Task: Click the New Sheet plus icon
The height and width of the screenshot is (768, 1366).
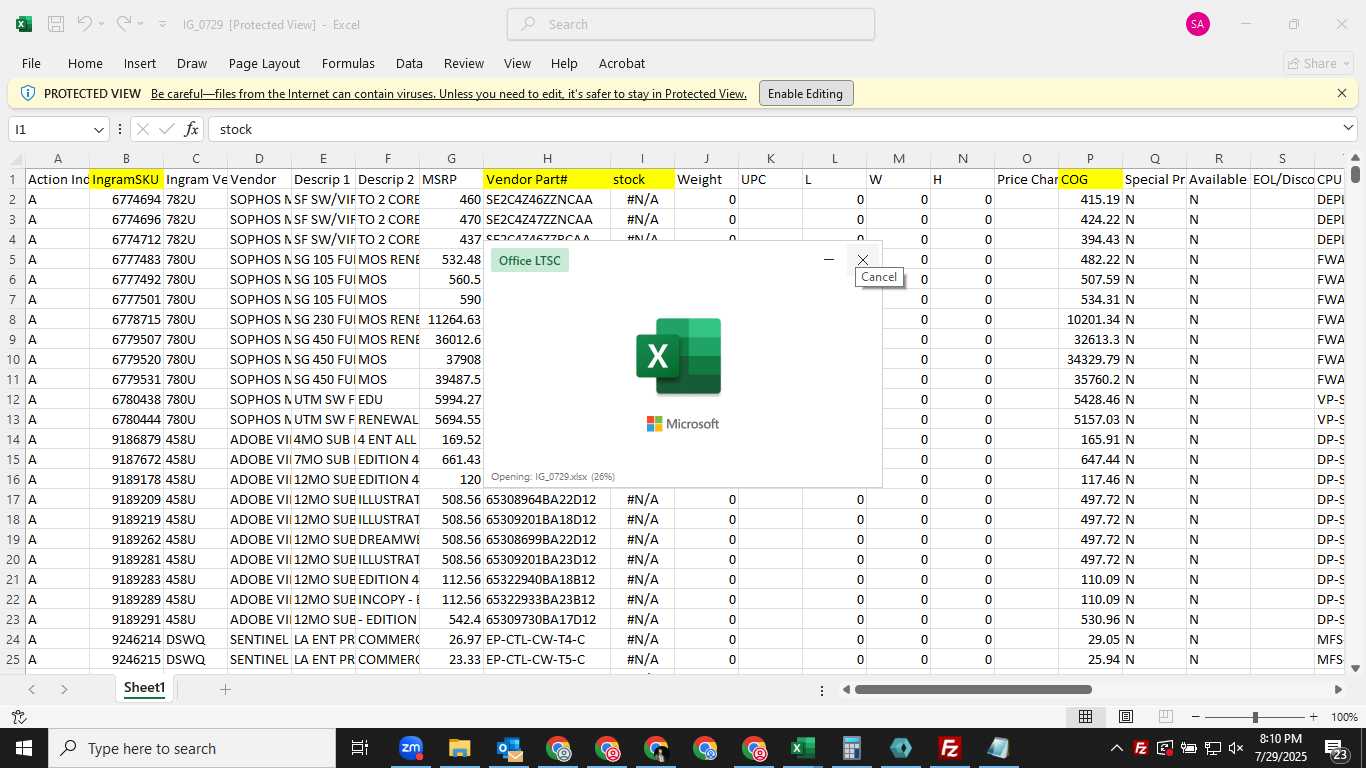Action: (225, 689)
